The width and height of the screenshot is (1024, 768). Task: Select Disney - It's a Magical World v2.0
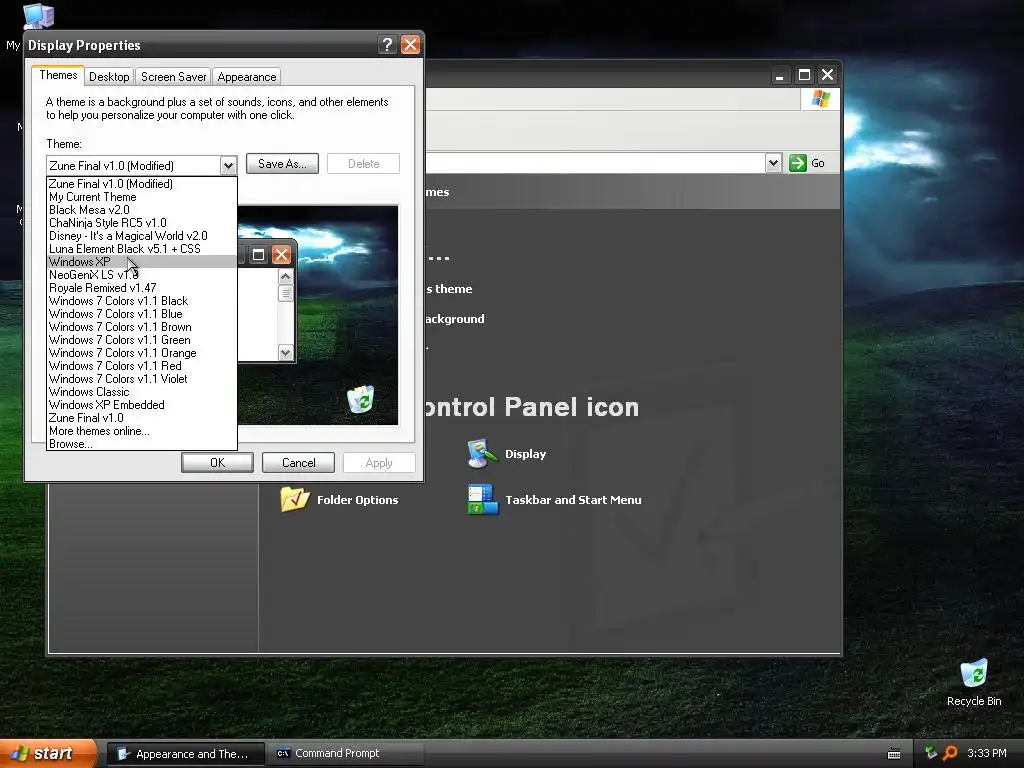142,236
